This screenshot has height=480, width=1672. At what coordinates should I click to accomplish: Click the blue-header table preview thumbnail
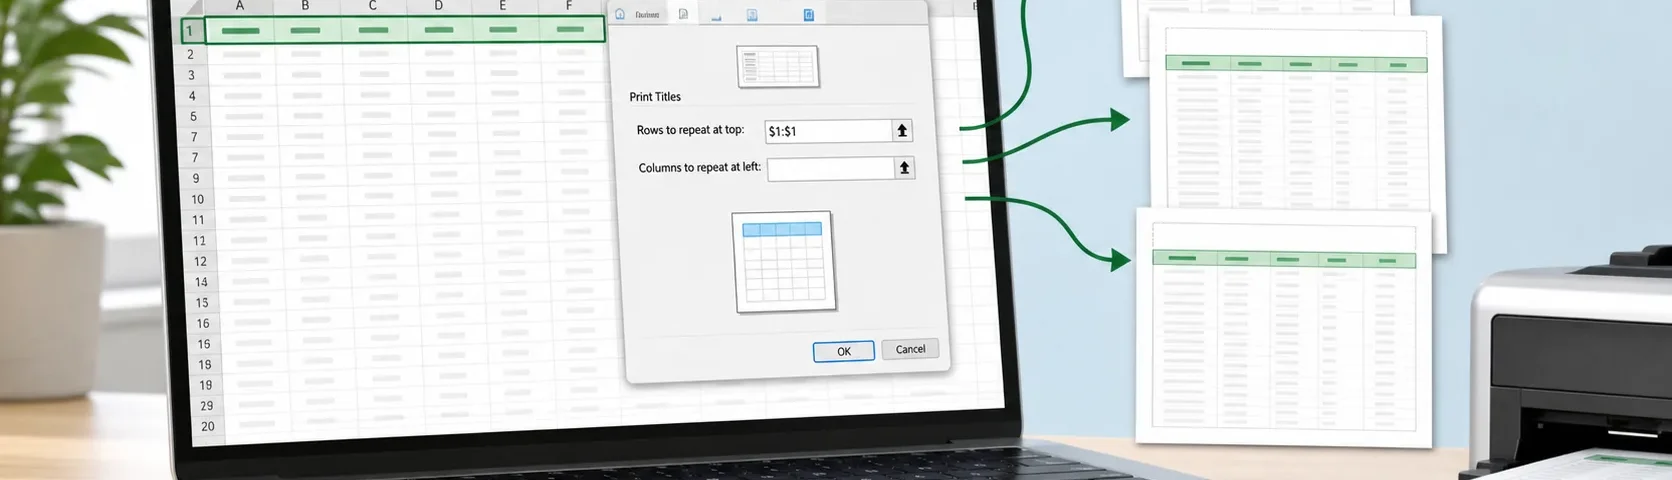coord(784,262)
